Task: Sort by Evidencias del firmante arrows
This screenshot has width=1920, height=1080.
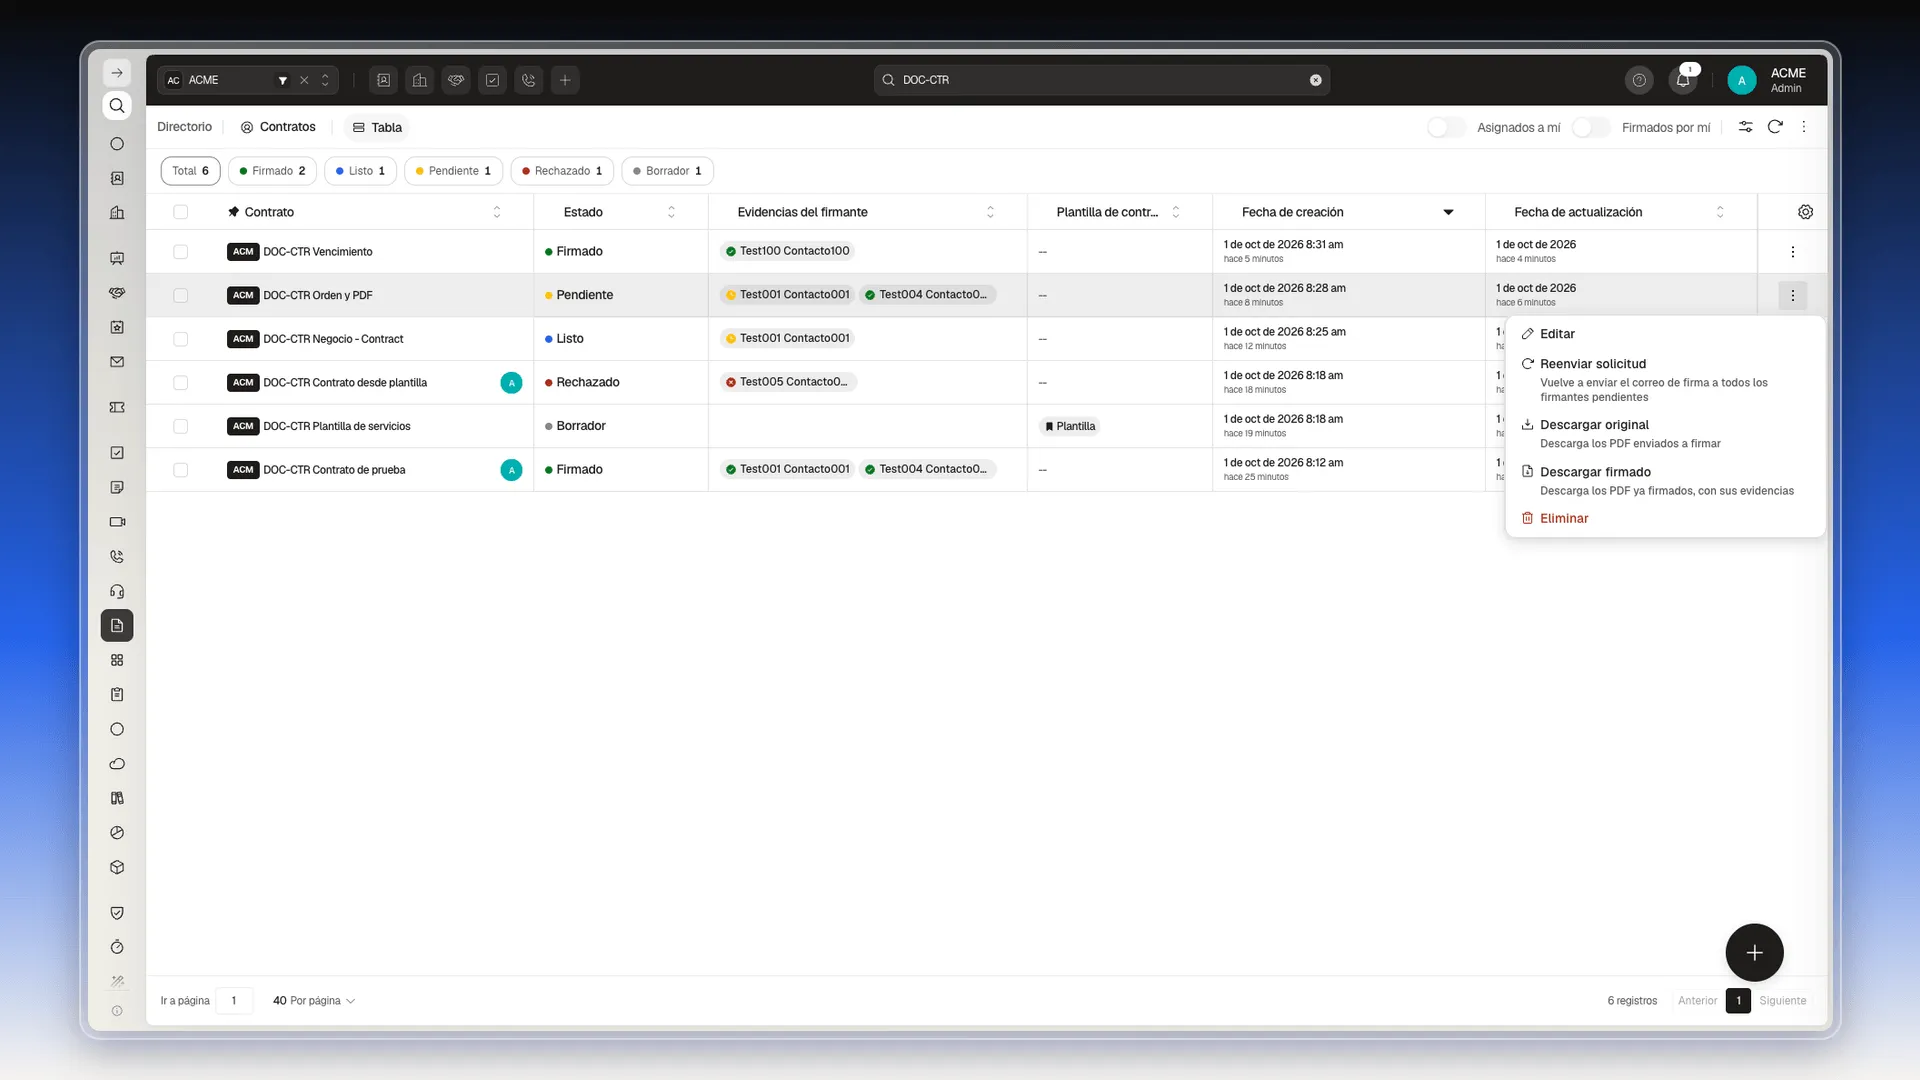Action: [x=990, y=212]
